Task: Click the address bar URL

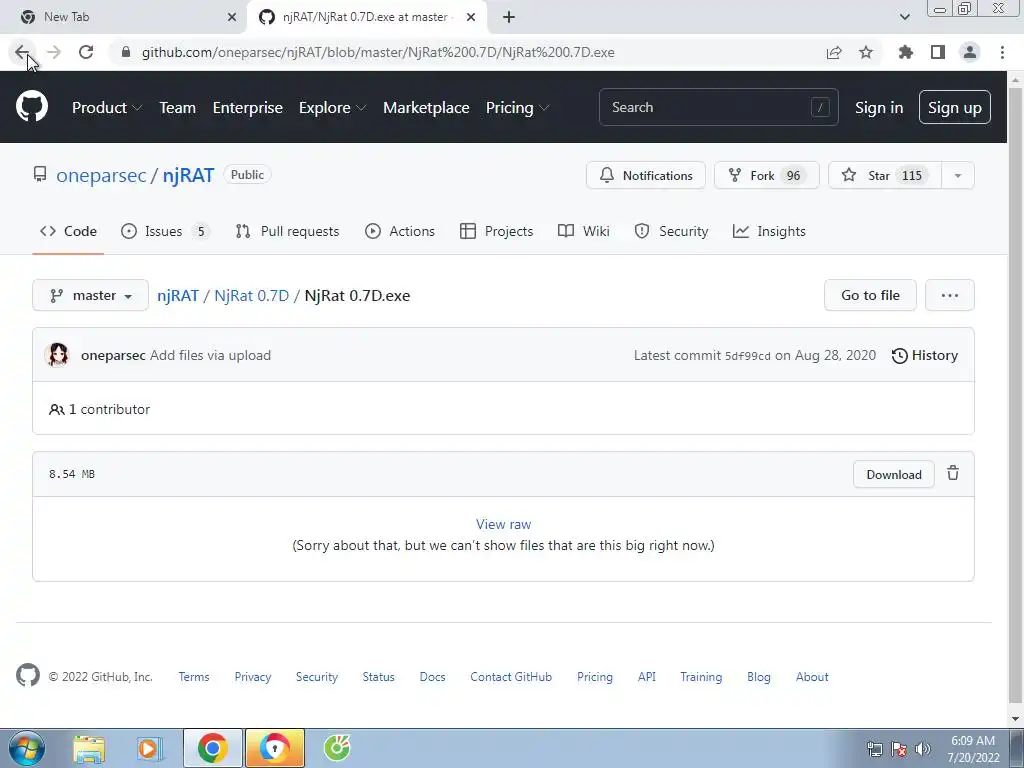Action: tap(378, 52)
